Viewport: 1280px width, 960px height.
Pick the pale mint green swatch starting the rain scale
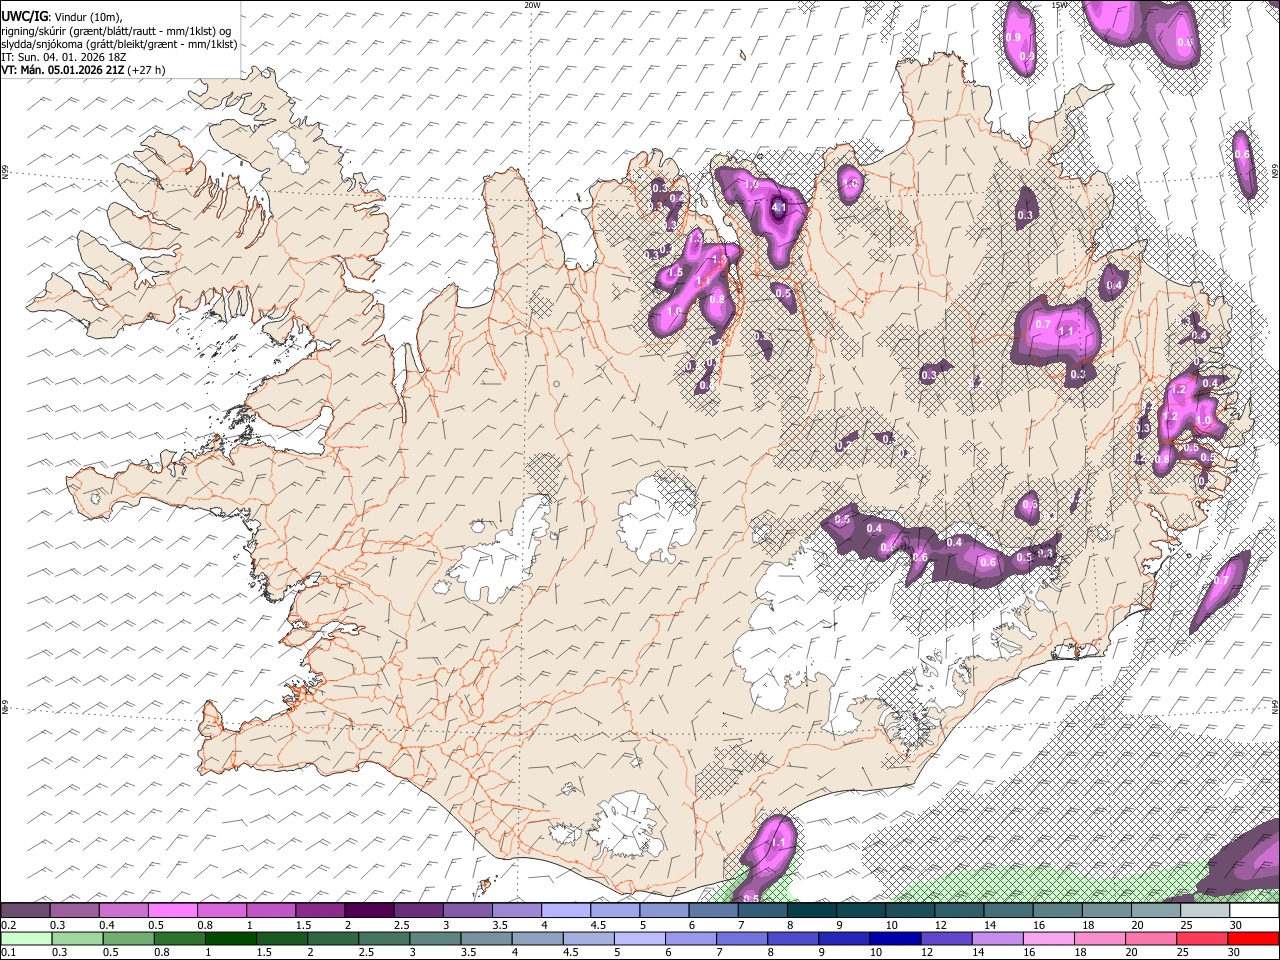tap(25, 938)
